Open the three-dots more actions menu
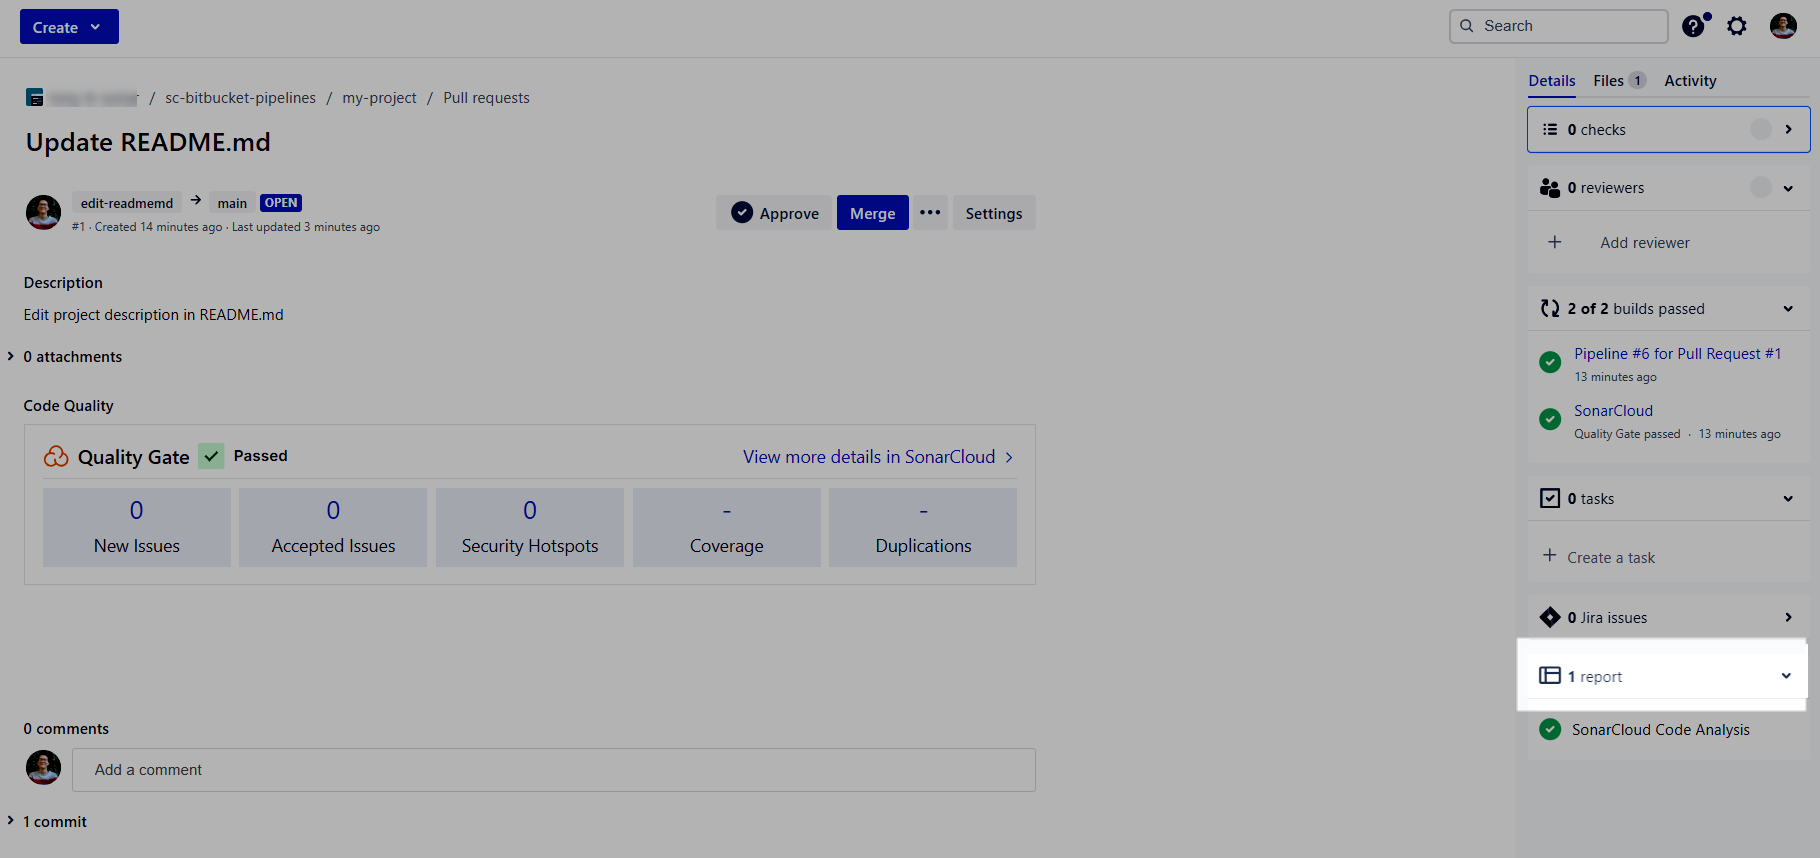The height and width of the screenshot is (858, 1820). tap(930, 212)
